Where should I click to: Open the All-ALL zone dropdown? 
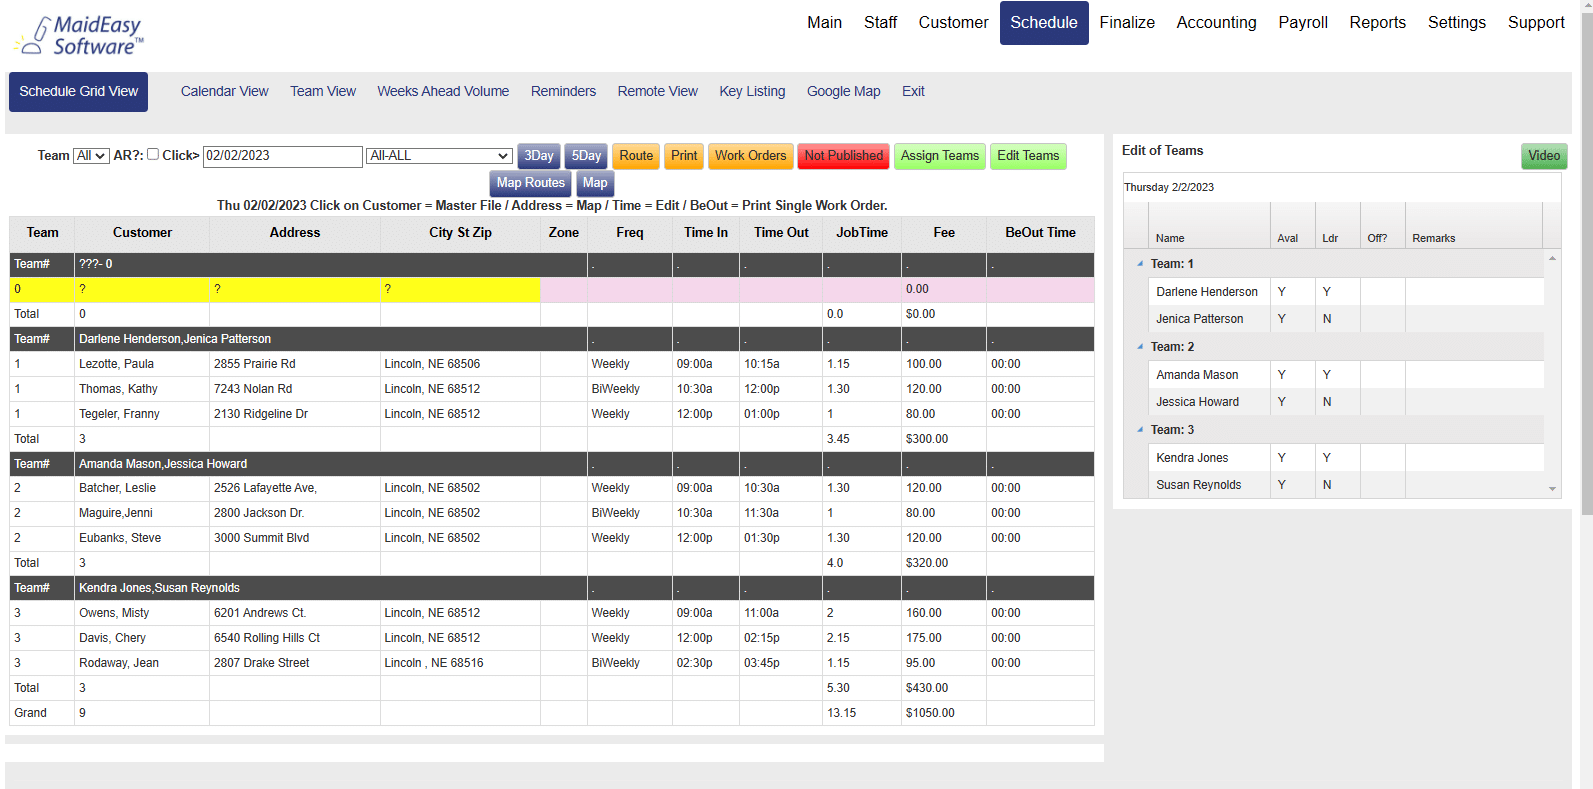point(440,156)
